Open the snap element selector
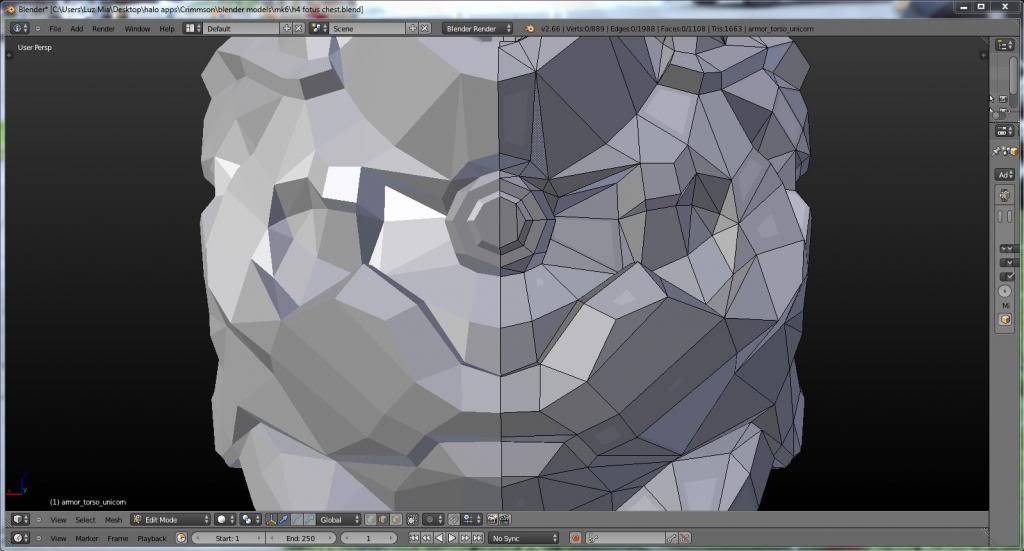 pos(472,520)
